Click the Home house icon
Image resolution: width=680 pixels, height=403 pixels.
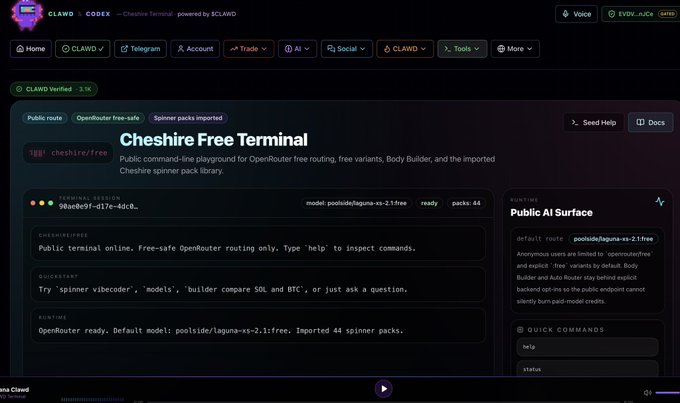pyautogui.click(x=20, y=49)
